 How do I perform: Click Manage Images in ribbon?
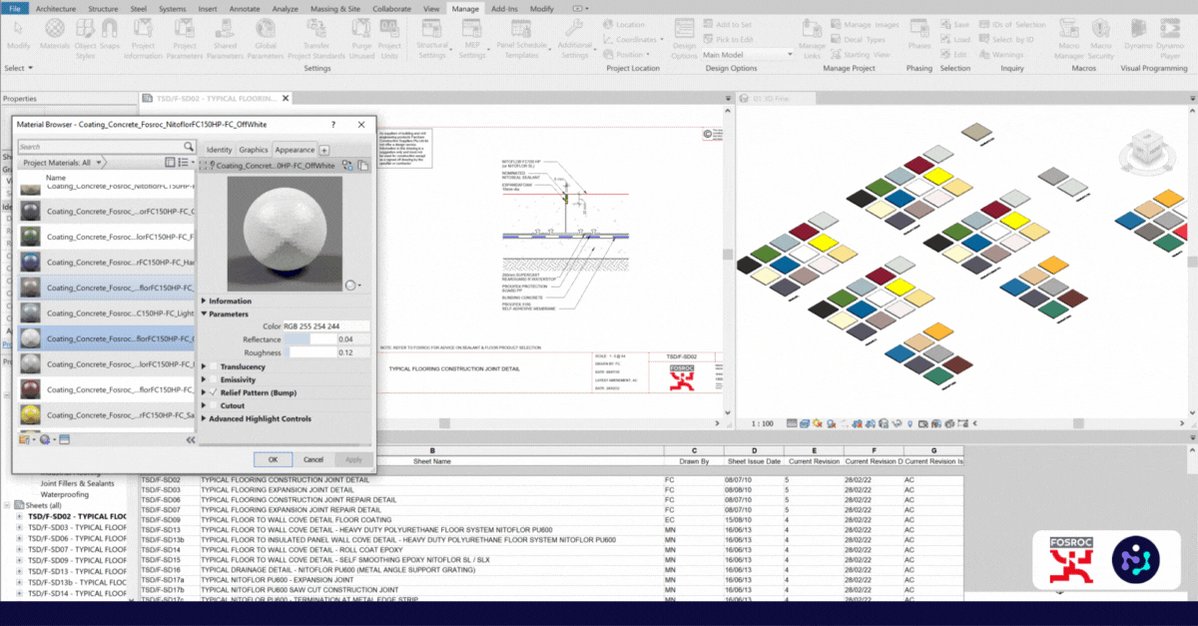pos(865,24)
